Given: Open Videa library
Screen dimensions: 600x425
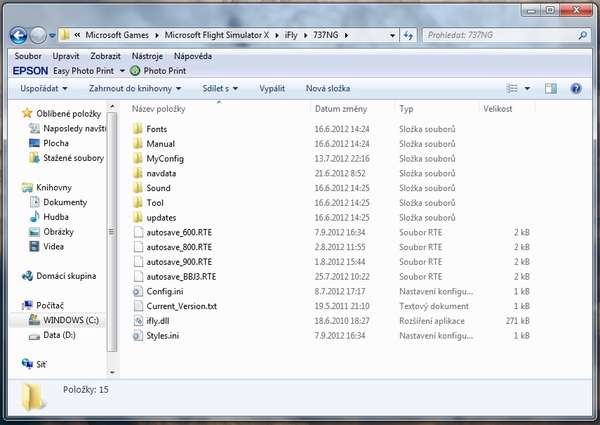Looking at the screenshot, I should (53, 246).
